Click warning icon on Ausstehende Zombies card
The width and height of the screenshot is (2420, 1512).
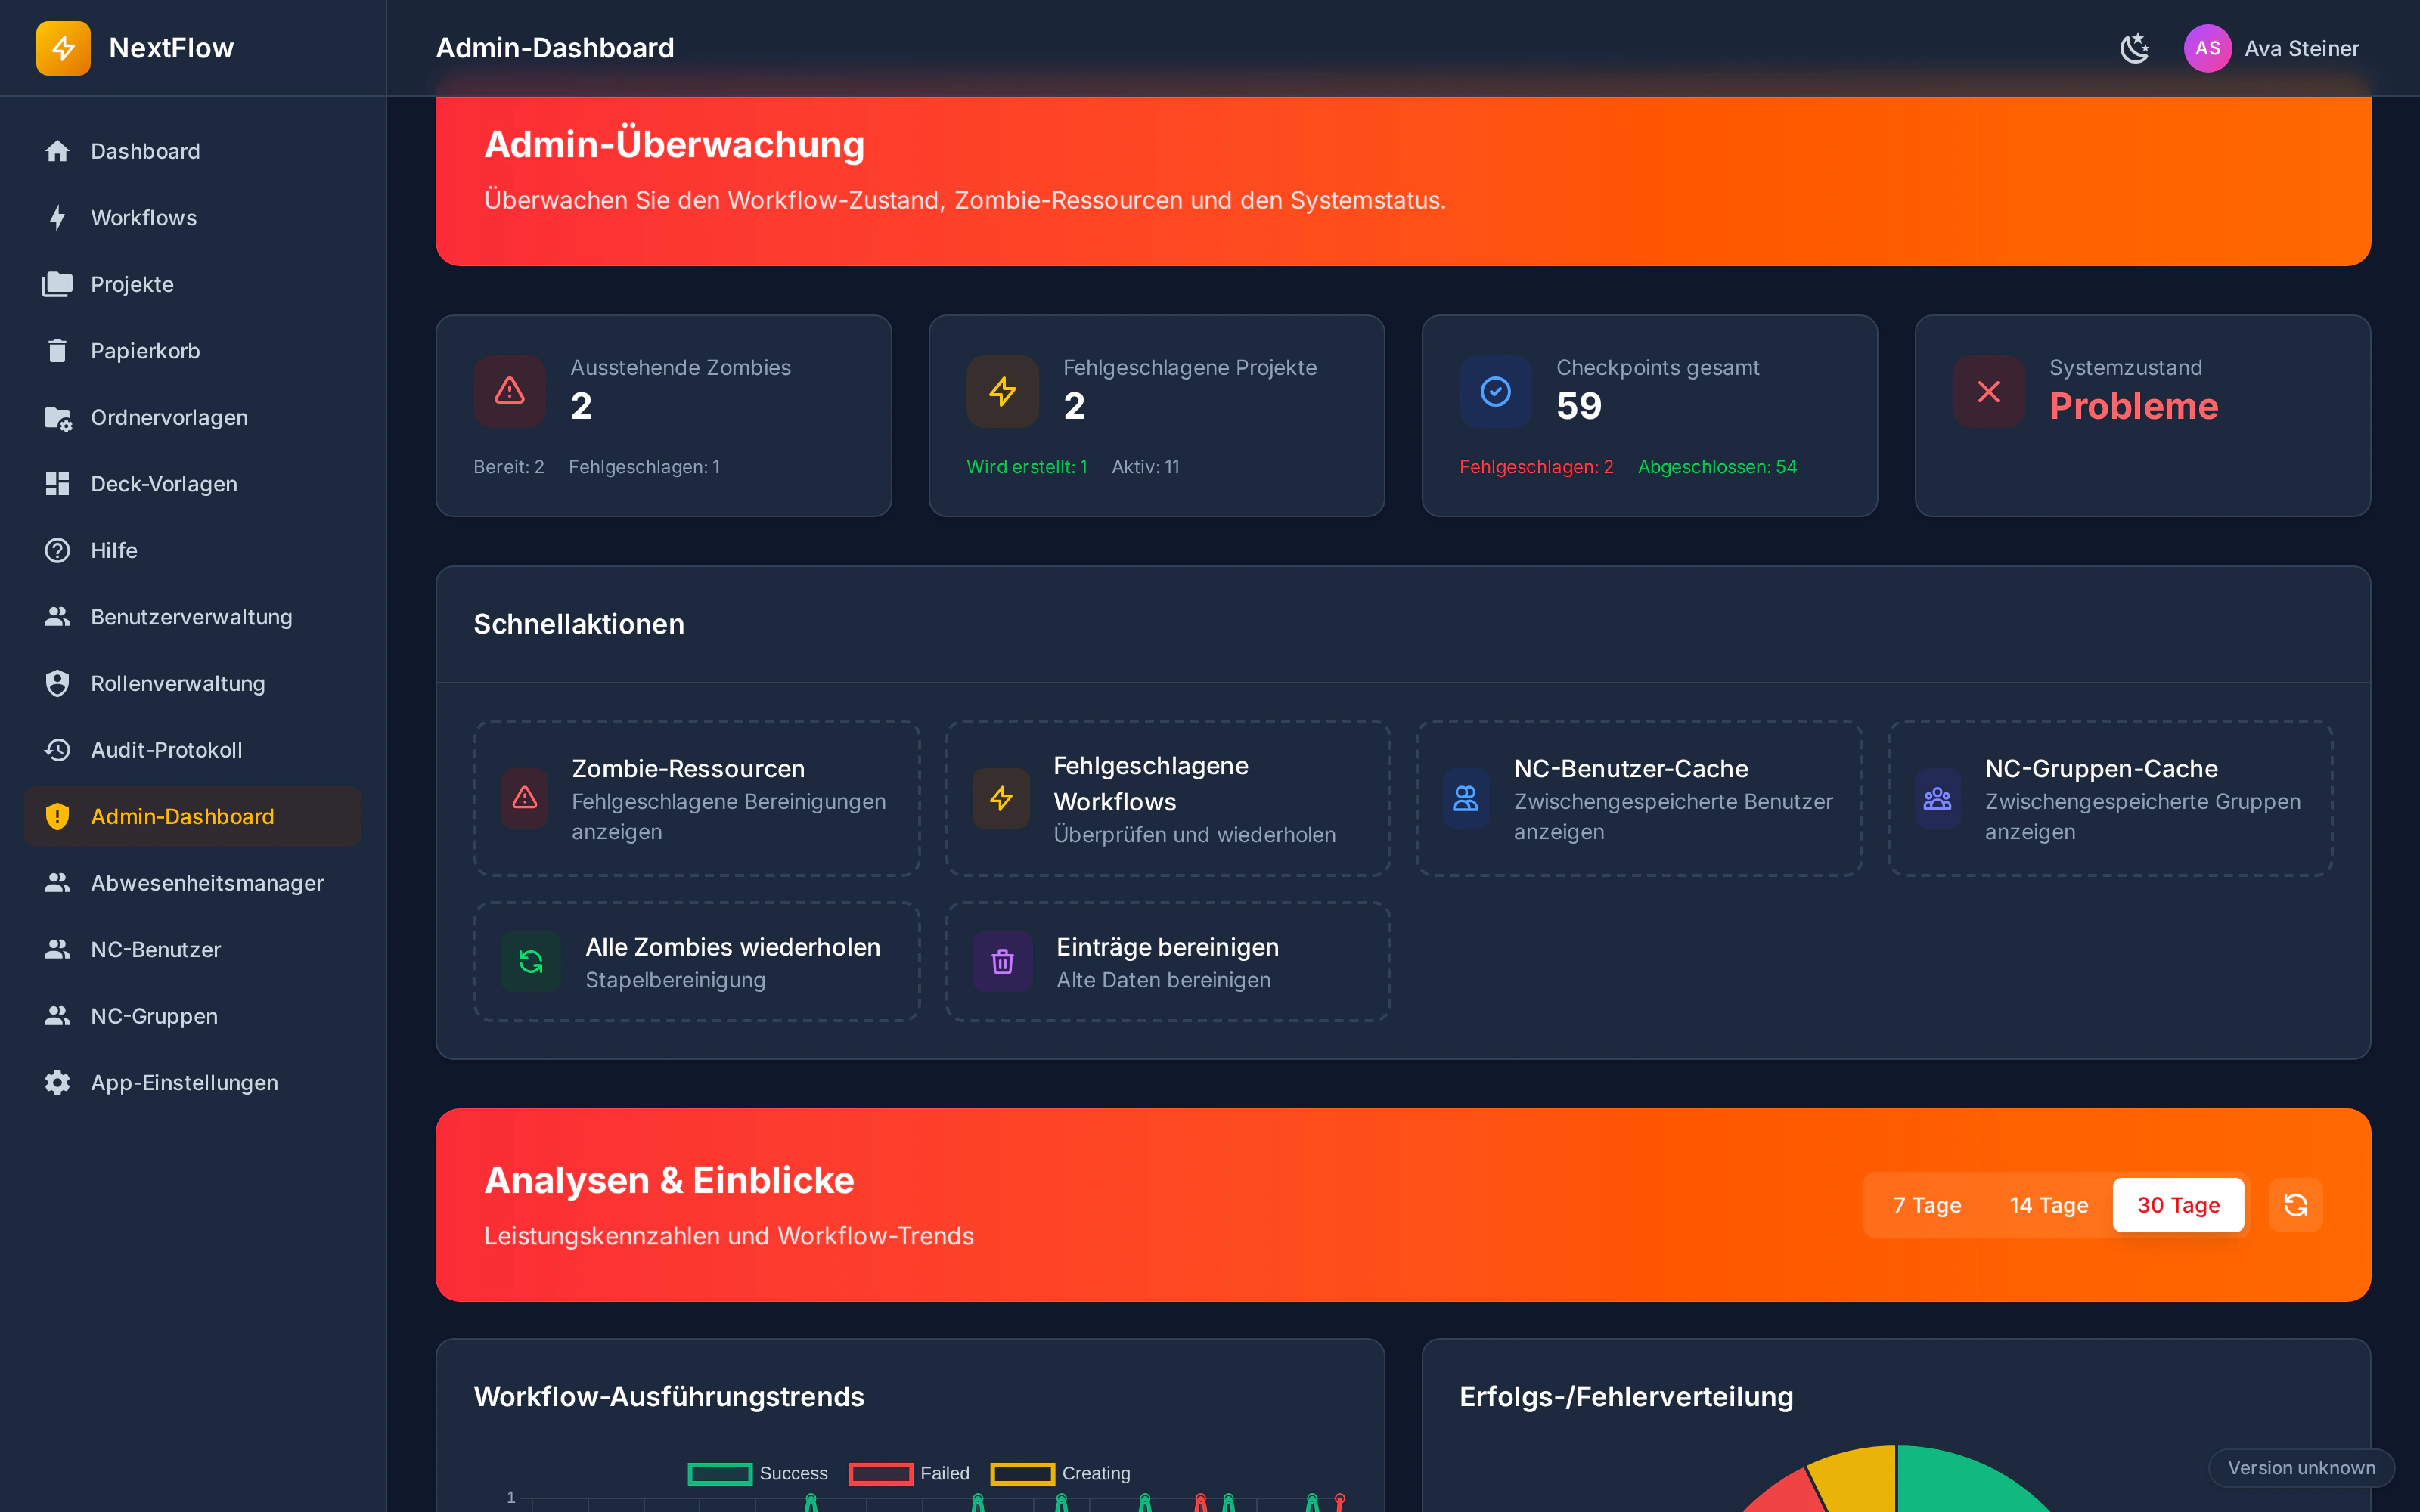tap(510, 391)
